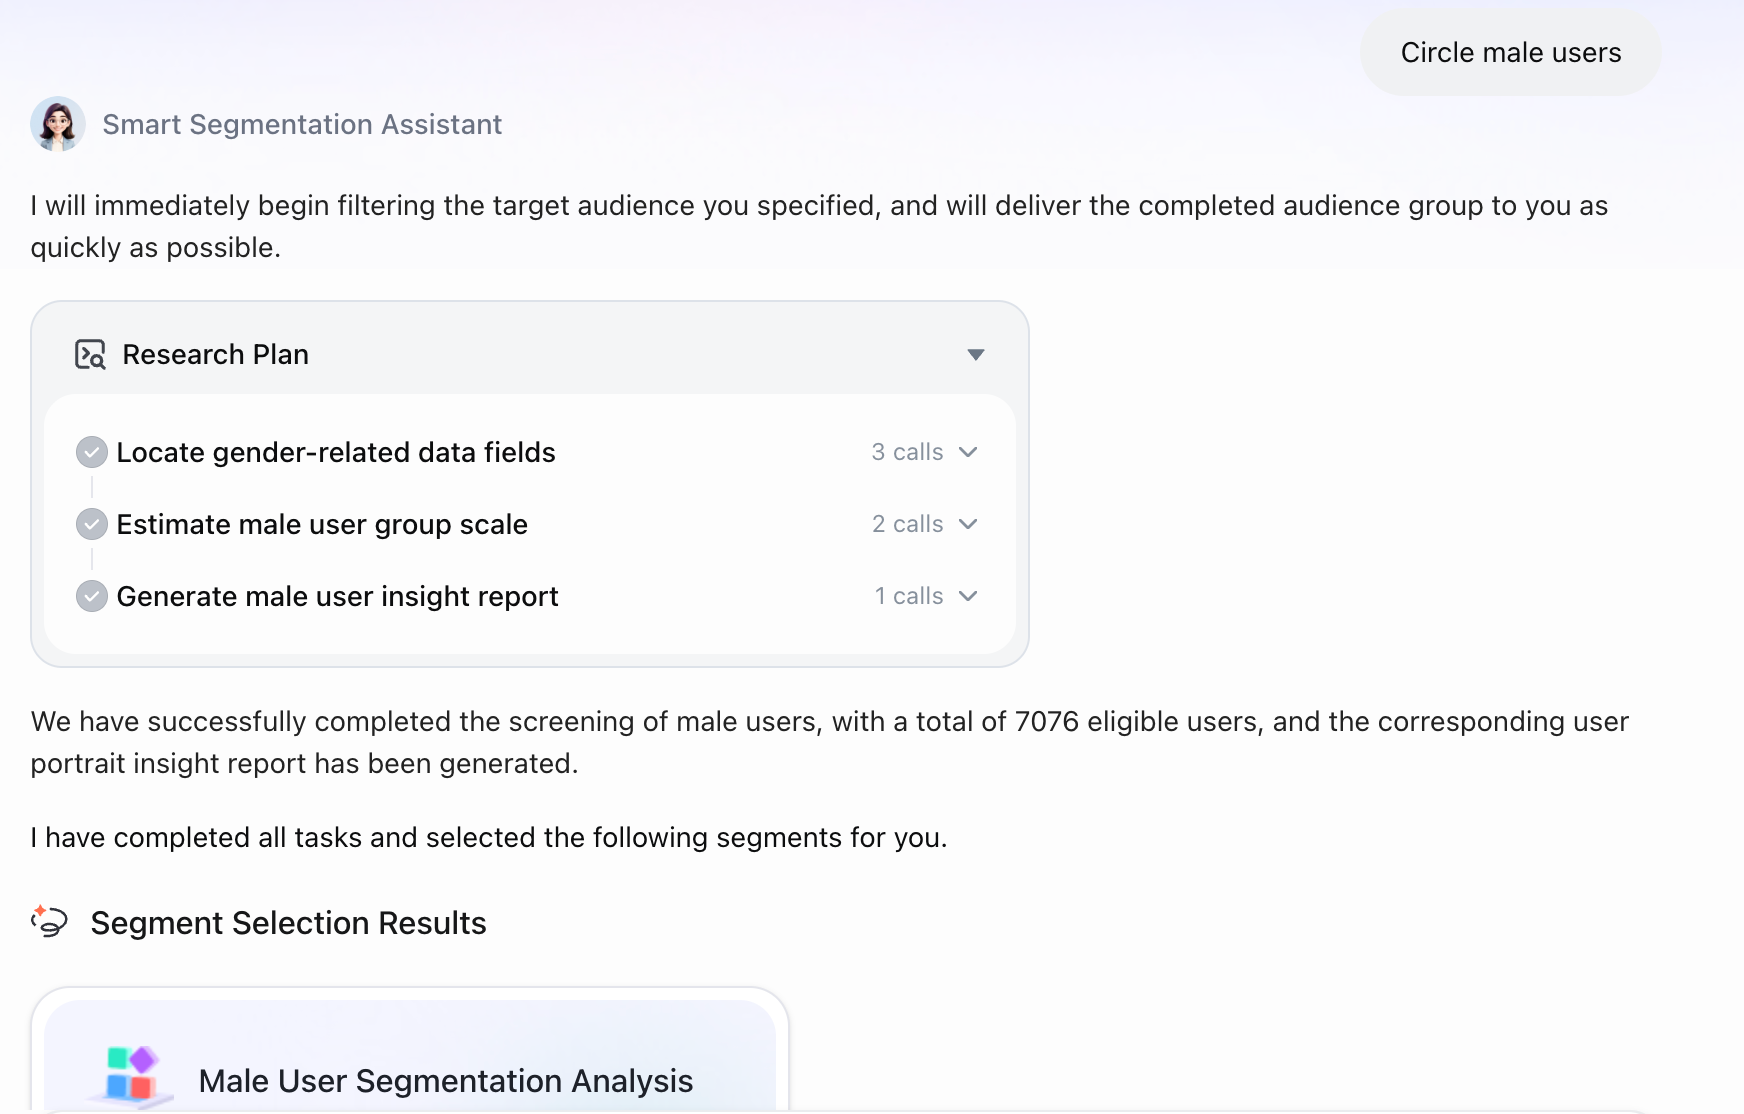Screen dimensions: 1744x1114
Task: Click the Research Plan header title
Action: click(x=215, y=355)
